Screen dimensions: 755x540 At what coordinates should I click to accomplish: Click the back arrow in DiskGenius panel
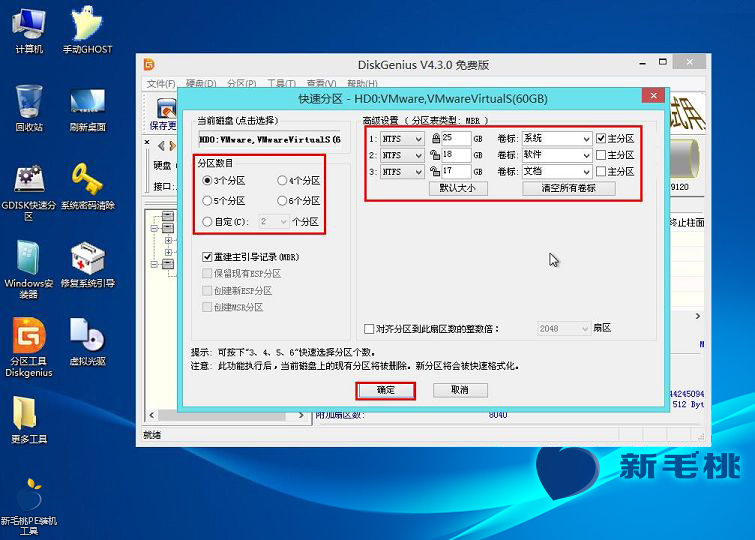161,145
